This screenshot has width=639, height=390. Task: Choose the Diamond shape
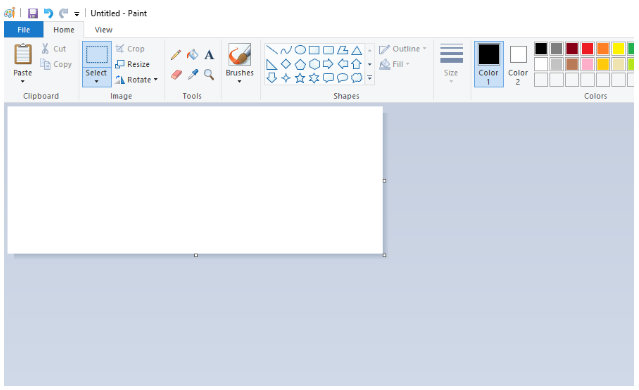tap(286, 64)
